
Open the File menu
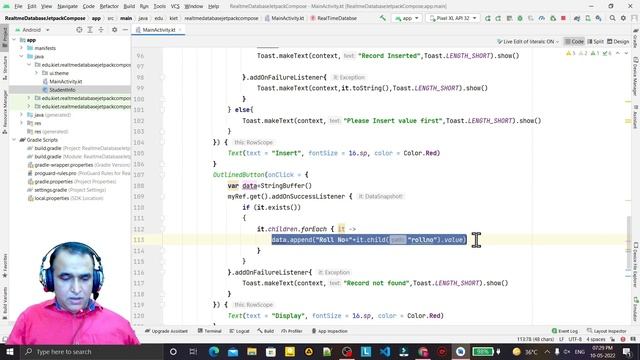pyautogui.click(x=18, y=6)
